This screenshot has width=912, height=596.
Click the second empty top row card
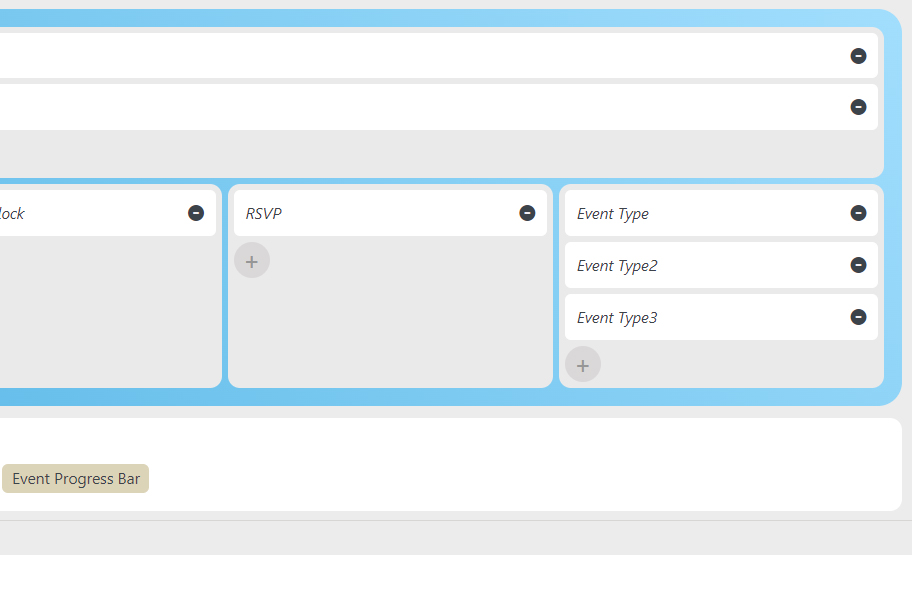439,107
